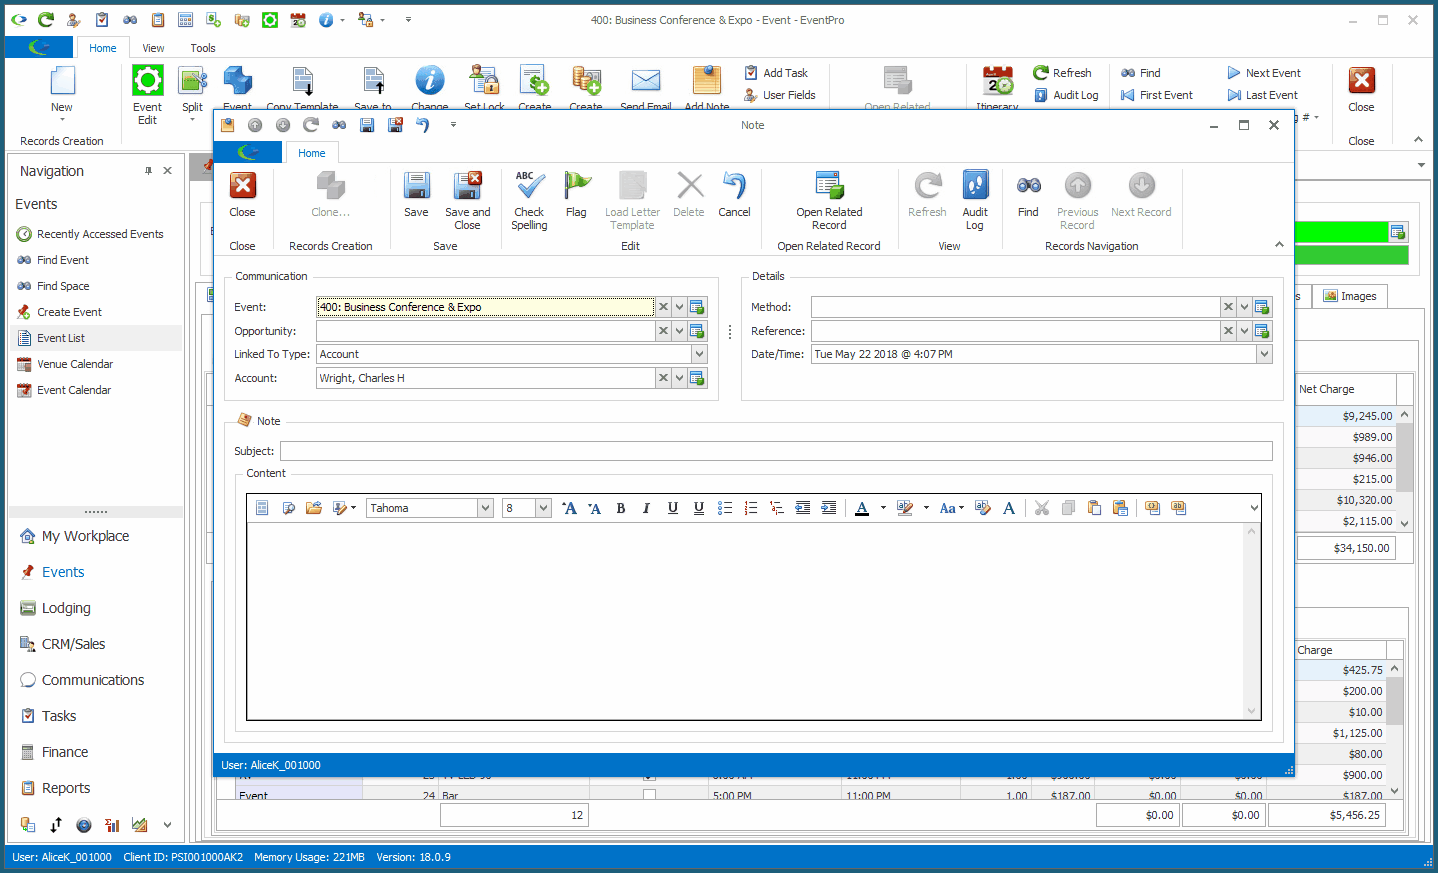1438x873 pixels.
Task: Click lookup button beside the Method field
Action: pyautogui.click(x=1262, y=307)
